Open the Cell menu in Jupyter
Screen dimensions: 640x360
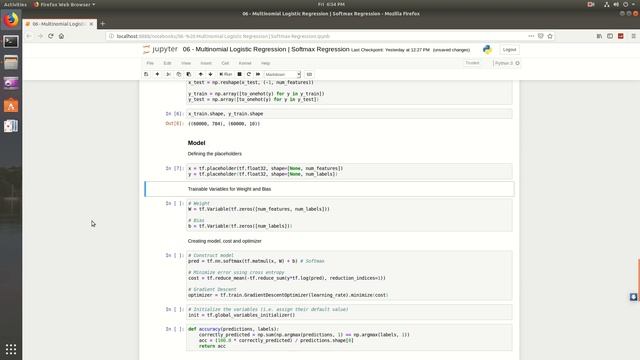(x=225, y=63)
